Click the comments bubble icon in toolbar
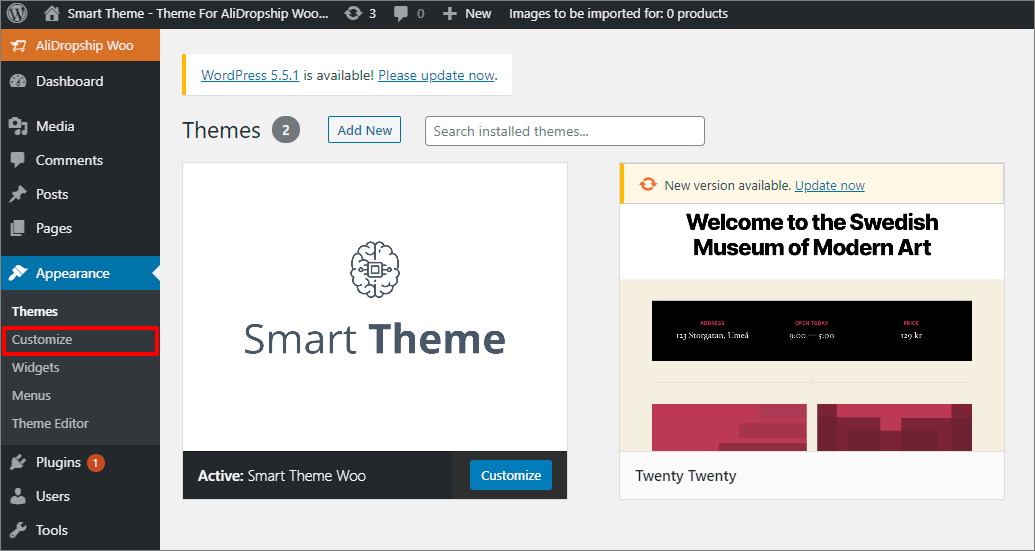The image size is (1035, 551). coord(402,14)
